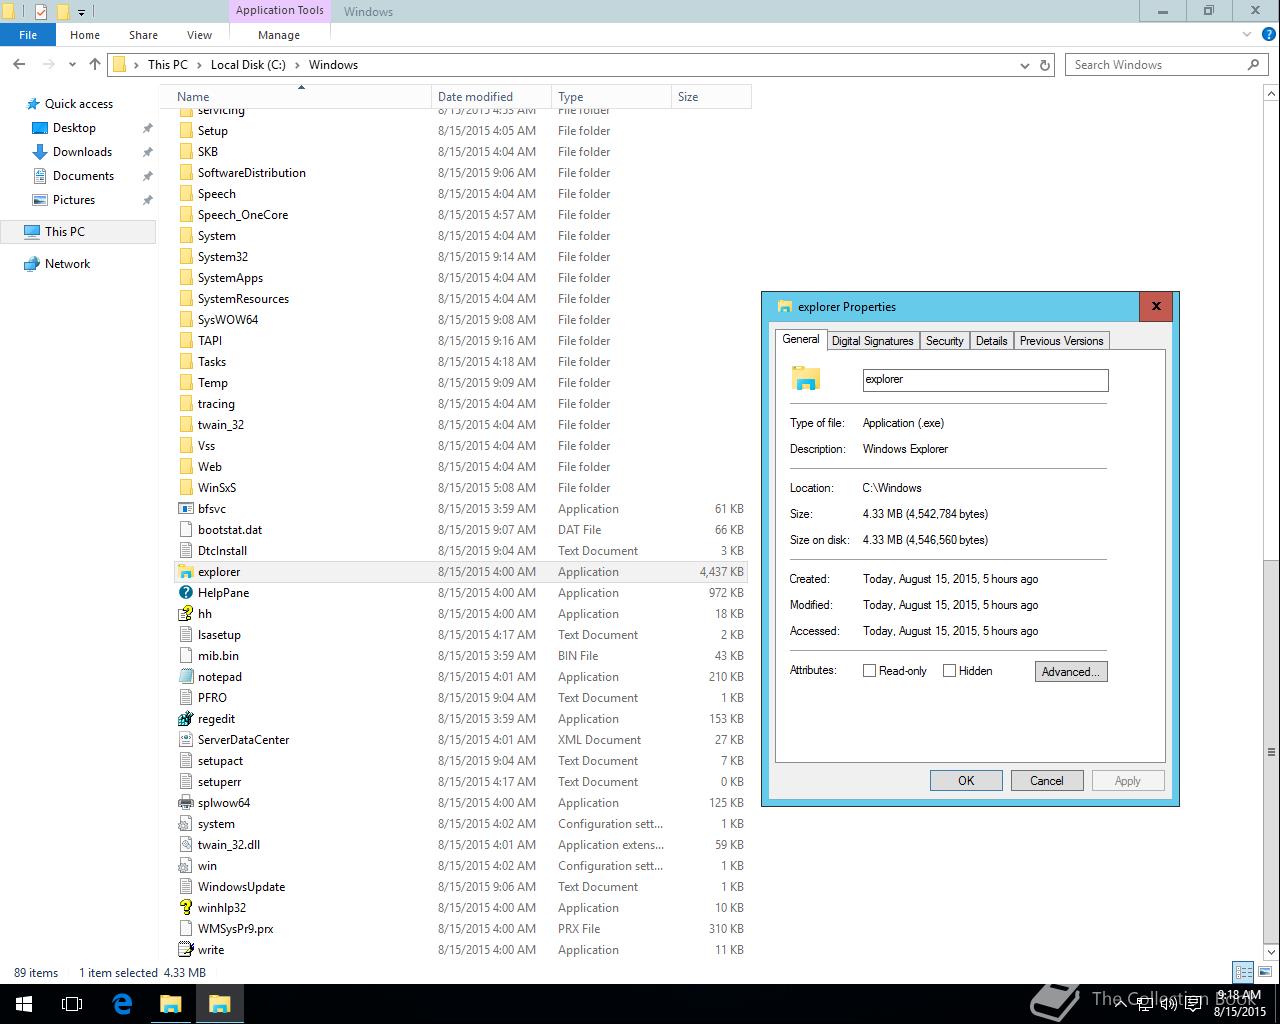Image resolution: width=1280 pixels, height=1024 pixels.
Task: Go up one folder level arrow
Action: click(95, 64)
